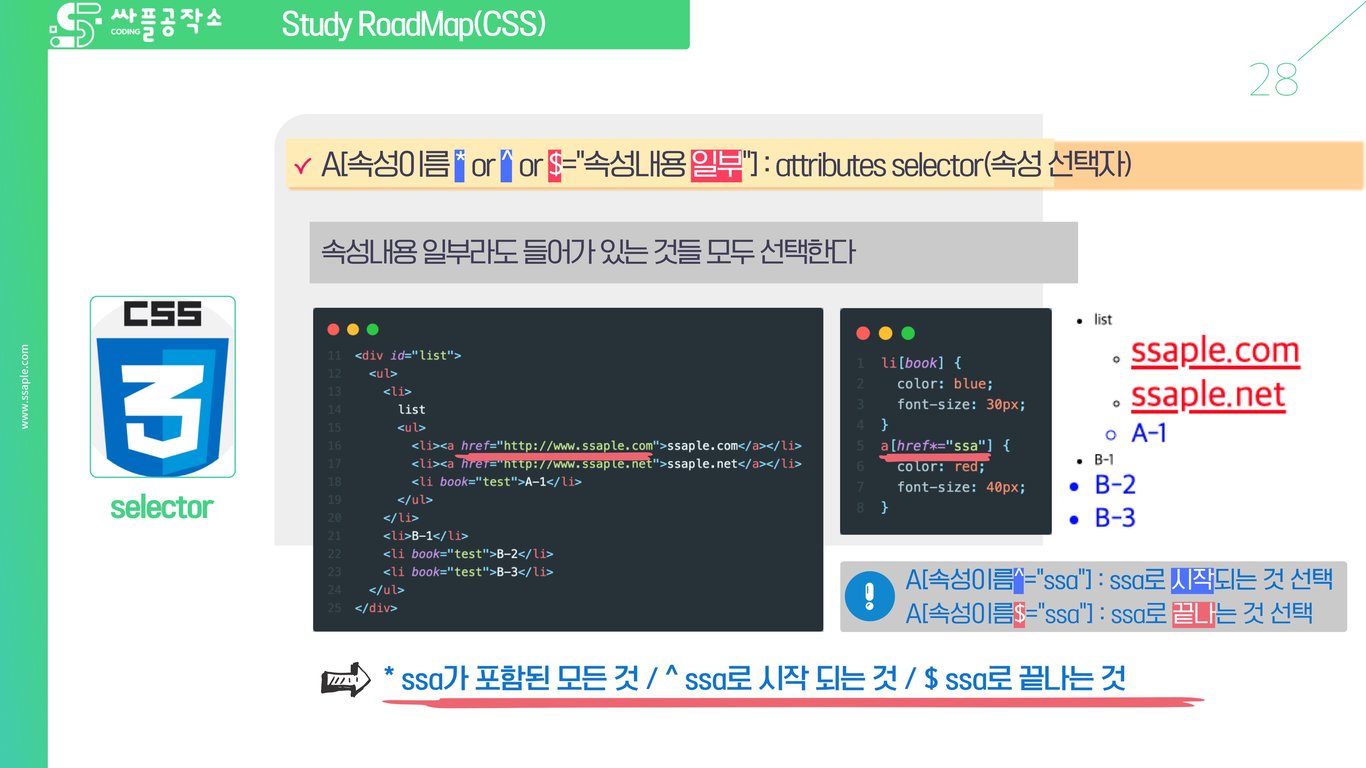Open the ssaple.net link
The image size is (1366, 768).
[1207, 395]
